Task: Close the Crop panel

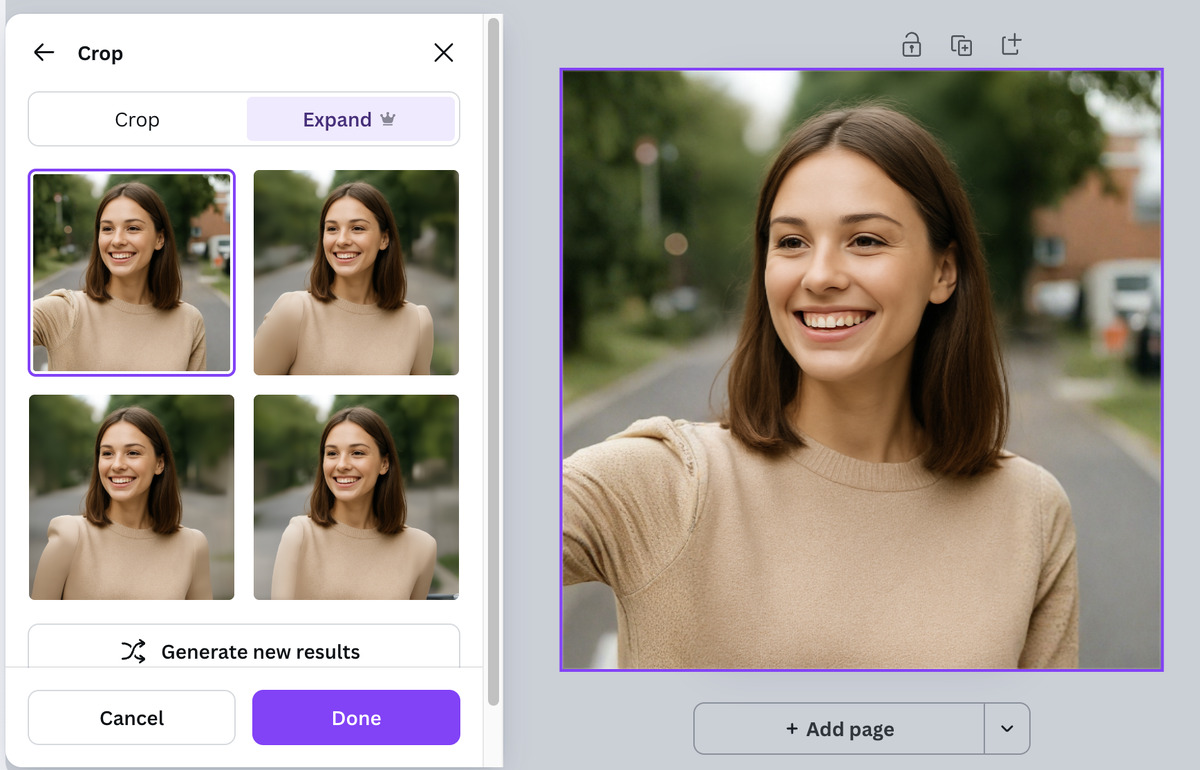Action: click(443, 53)
